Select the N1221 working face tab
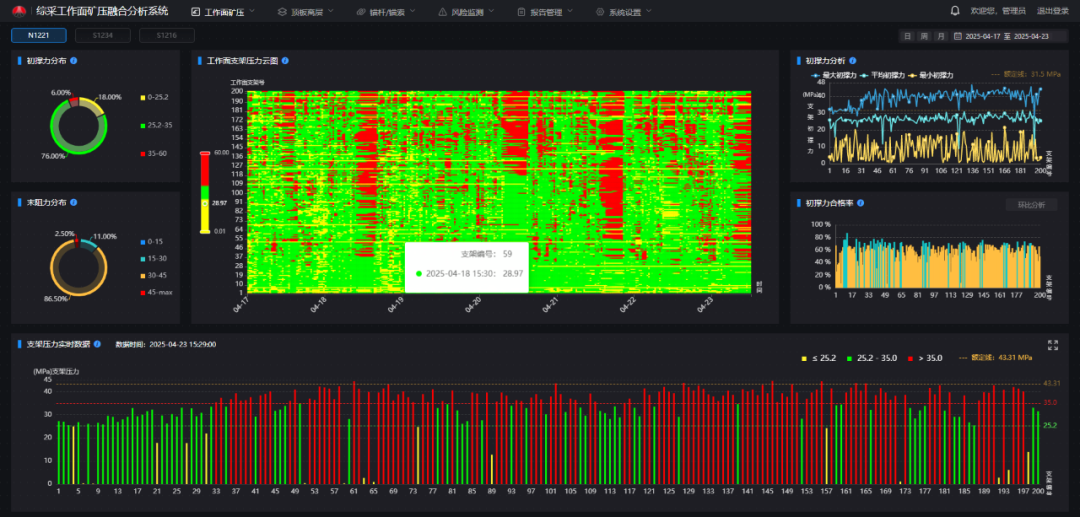Image resolution: width=1080 pixels, height=517 pixels. pyautogui.click(x=39, y=36)
